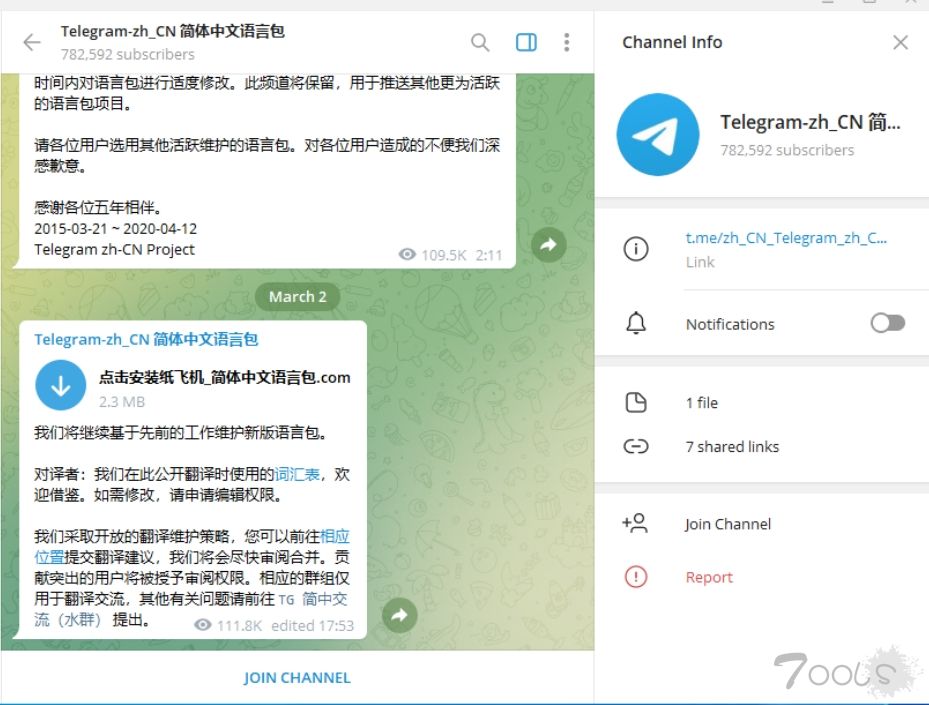Share the top message using its forward arrow
Viewport: 929px width, 705px height.
pos(548,244)
